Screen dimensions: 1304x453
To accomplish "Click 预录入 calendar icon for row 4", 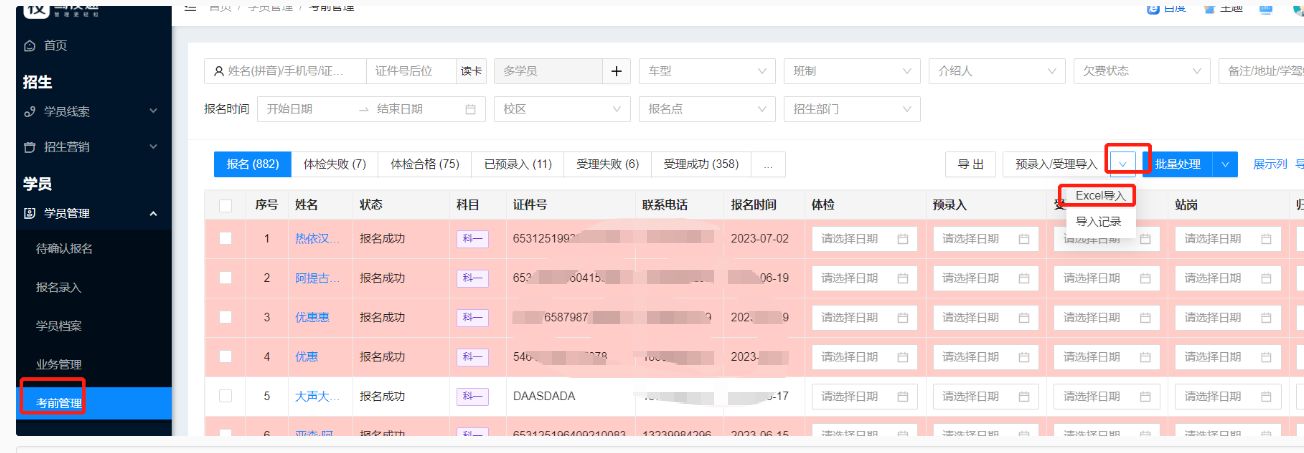I will [x=1024, y=356].
